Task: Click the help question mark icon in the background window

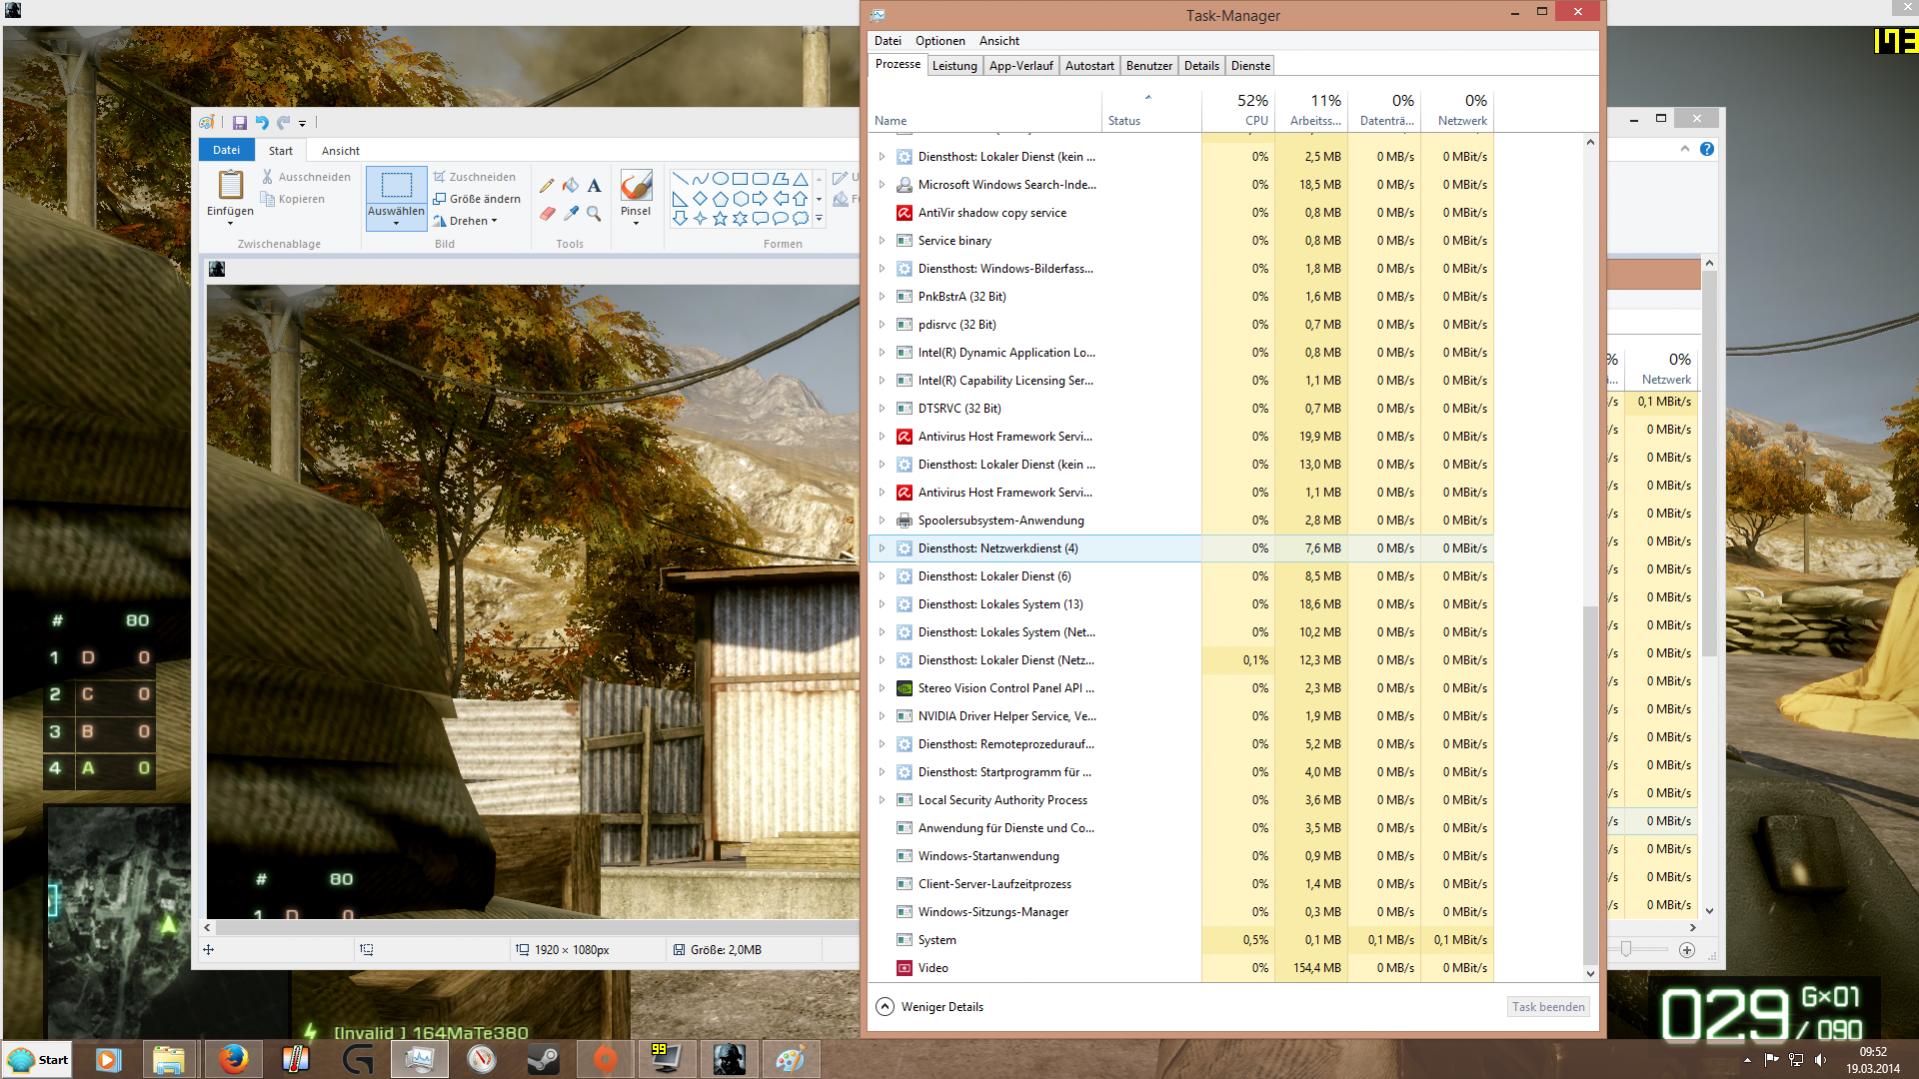Action: coord(1707,149)
